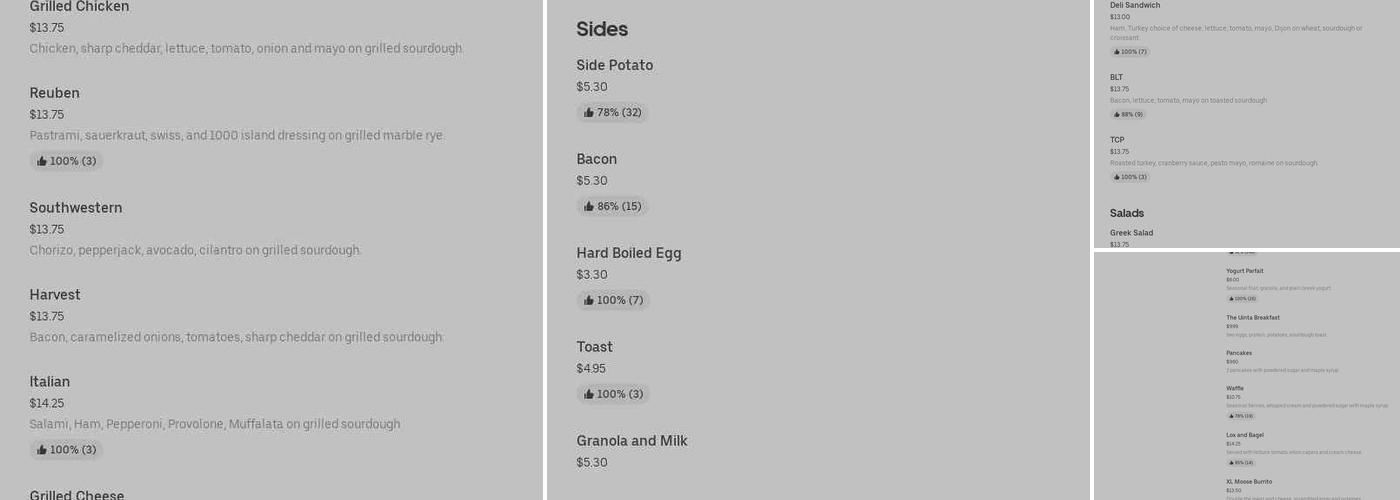Click Hard Boiled Egg thumbs-up icon
This screenshot has height=500, width=1400.
[x=589, y=301]
